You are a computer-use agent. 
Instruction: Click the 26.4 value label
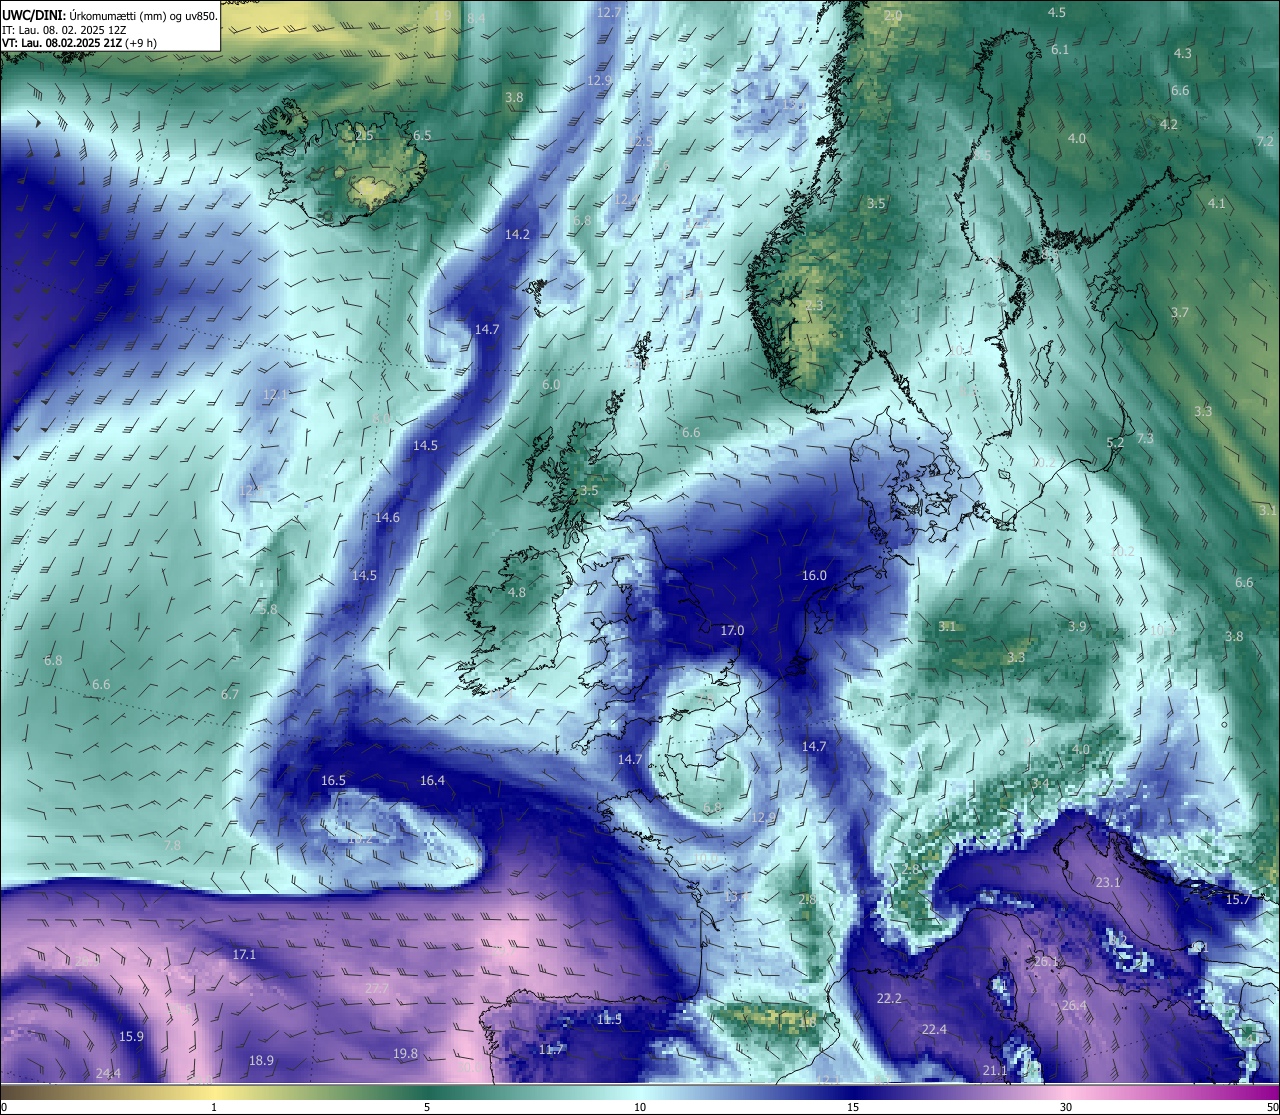click(x=1074, y=1005)
